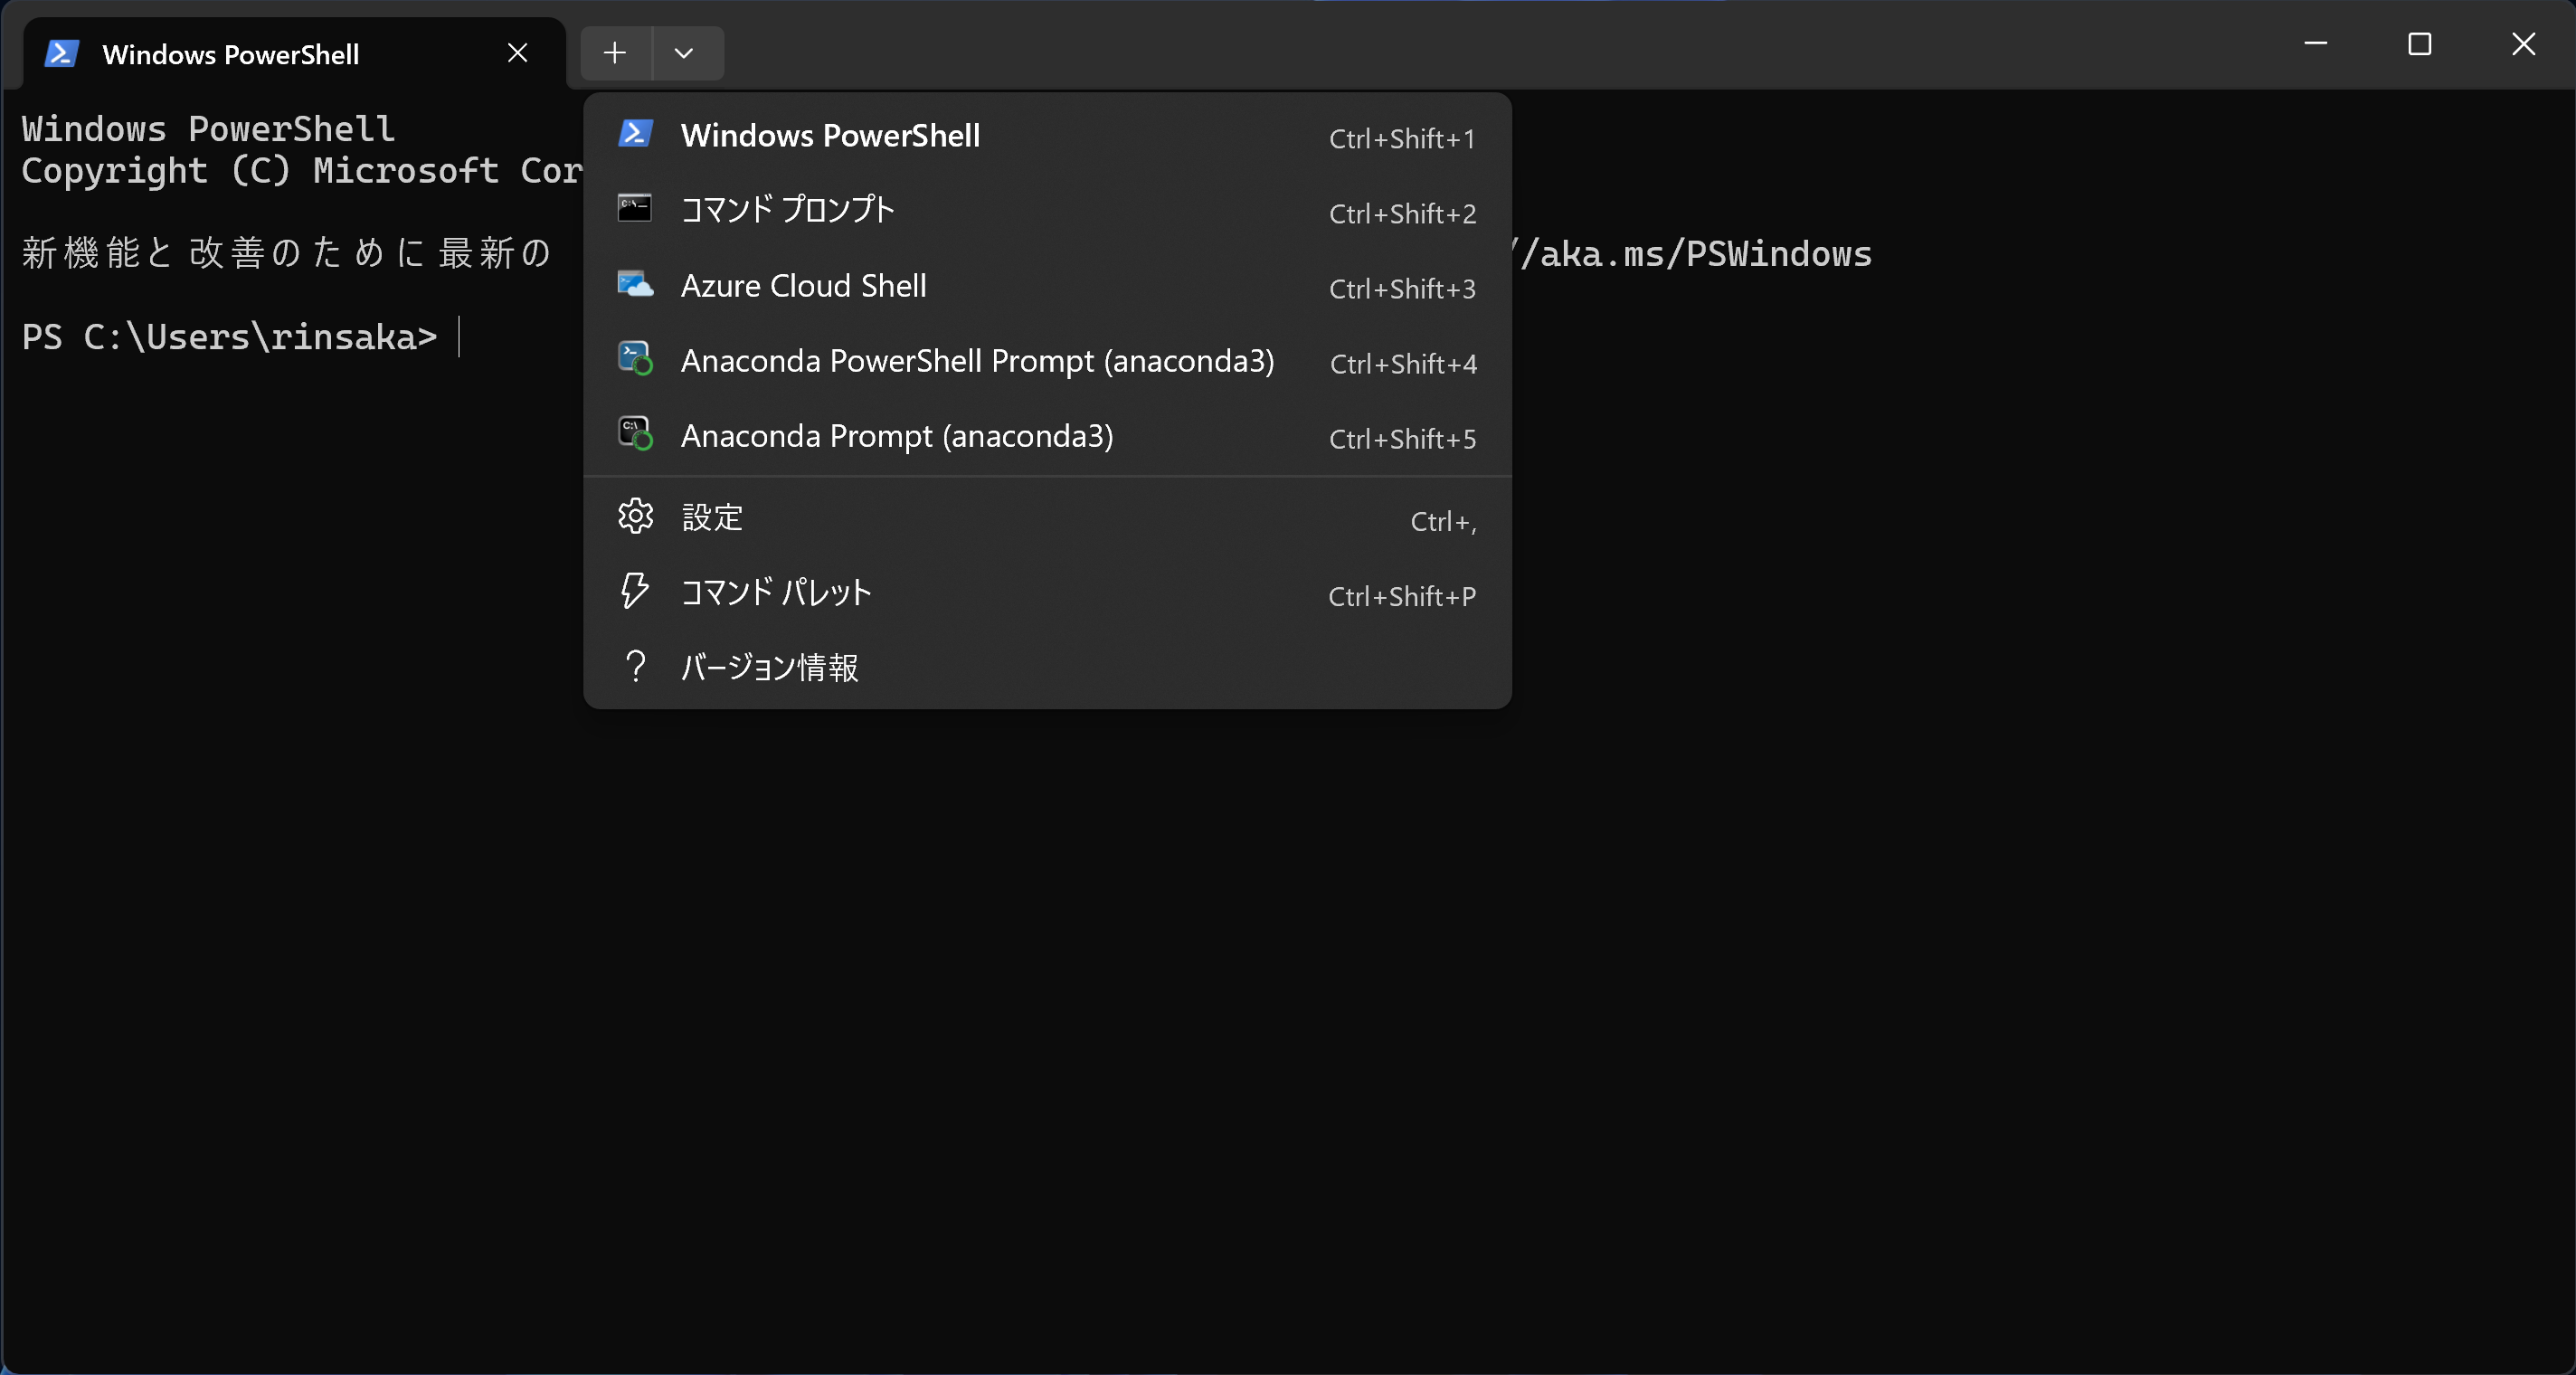Click the Copyright (C) Microsoft line
The height and width of the screenshot is (1375, 2576).
tap(302, 171)
